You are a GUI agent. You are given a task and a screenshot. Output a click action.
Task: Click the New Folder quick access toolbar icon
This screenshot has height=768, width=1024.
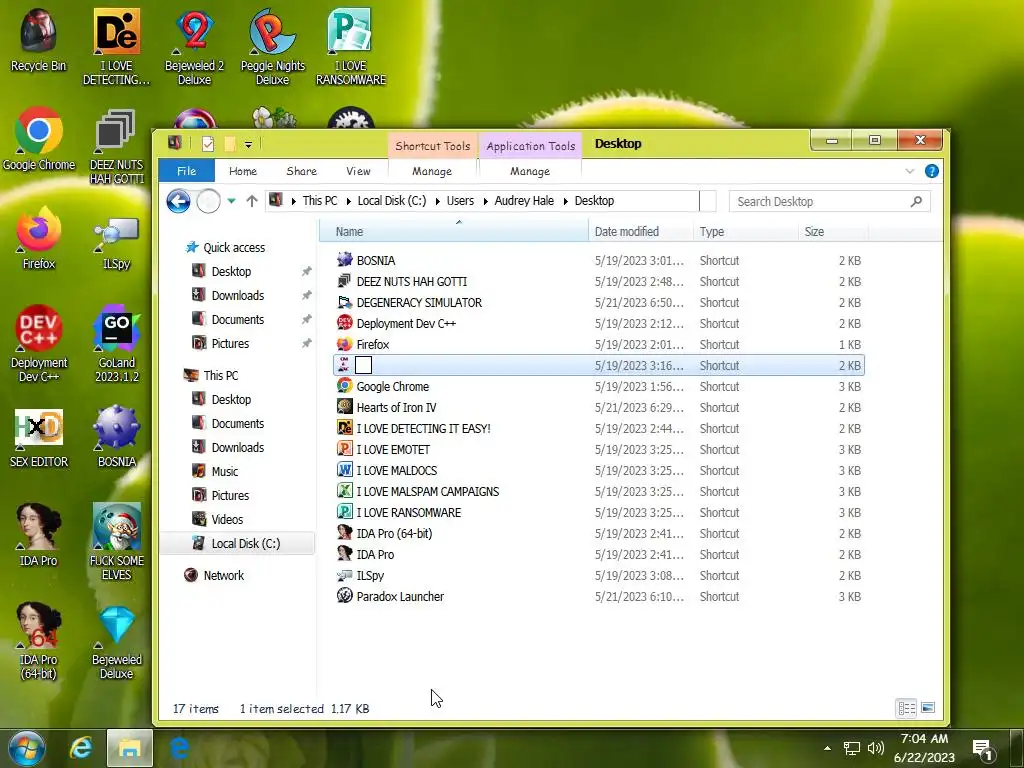click(x=229, y=144)
